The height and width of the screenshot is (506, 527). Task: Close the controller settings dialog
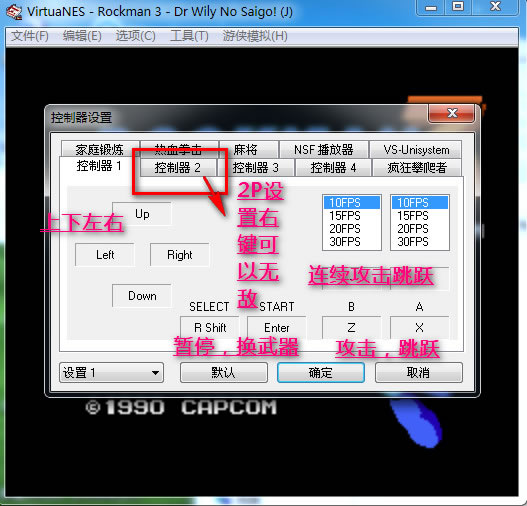pyautogui.click(x=451, y=113)
